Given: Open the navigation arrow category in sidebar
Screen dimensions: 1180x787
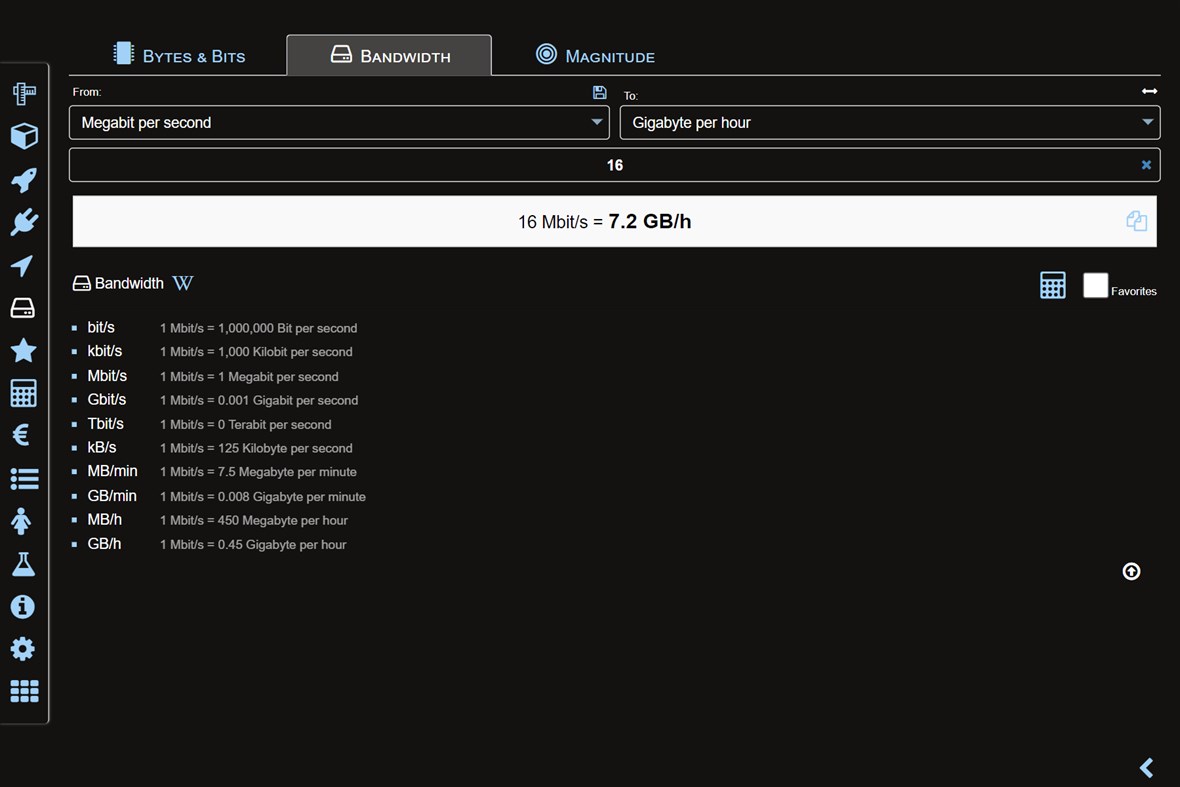Looking at the screenshot, I should [23, 265].
